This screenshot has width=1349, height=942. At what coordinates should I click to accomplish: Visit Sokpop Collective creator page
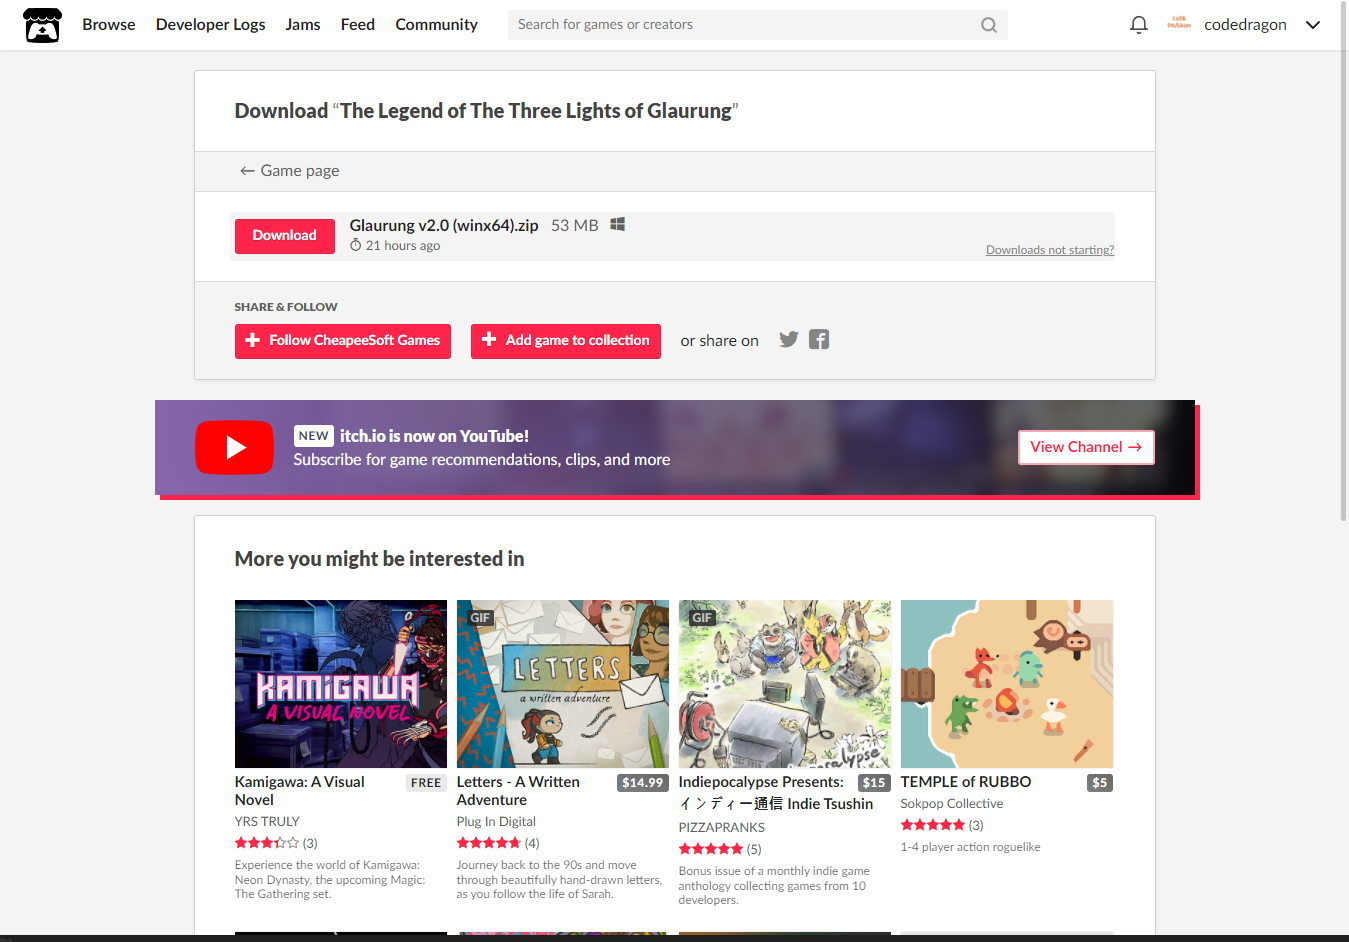(952, 803)
